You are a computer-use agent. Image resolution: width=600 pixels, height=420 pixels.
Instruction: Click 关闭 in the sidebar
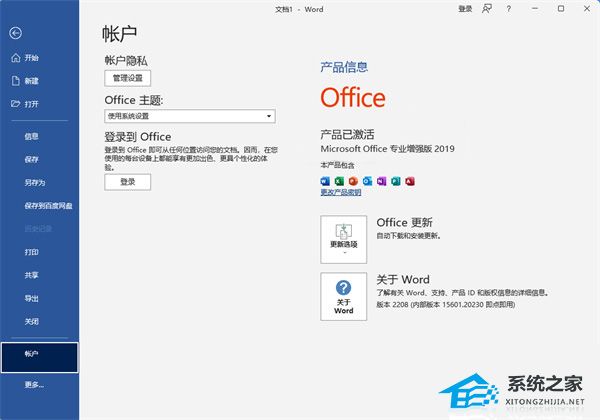coord(31,321)
